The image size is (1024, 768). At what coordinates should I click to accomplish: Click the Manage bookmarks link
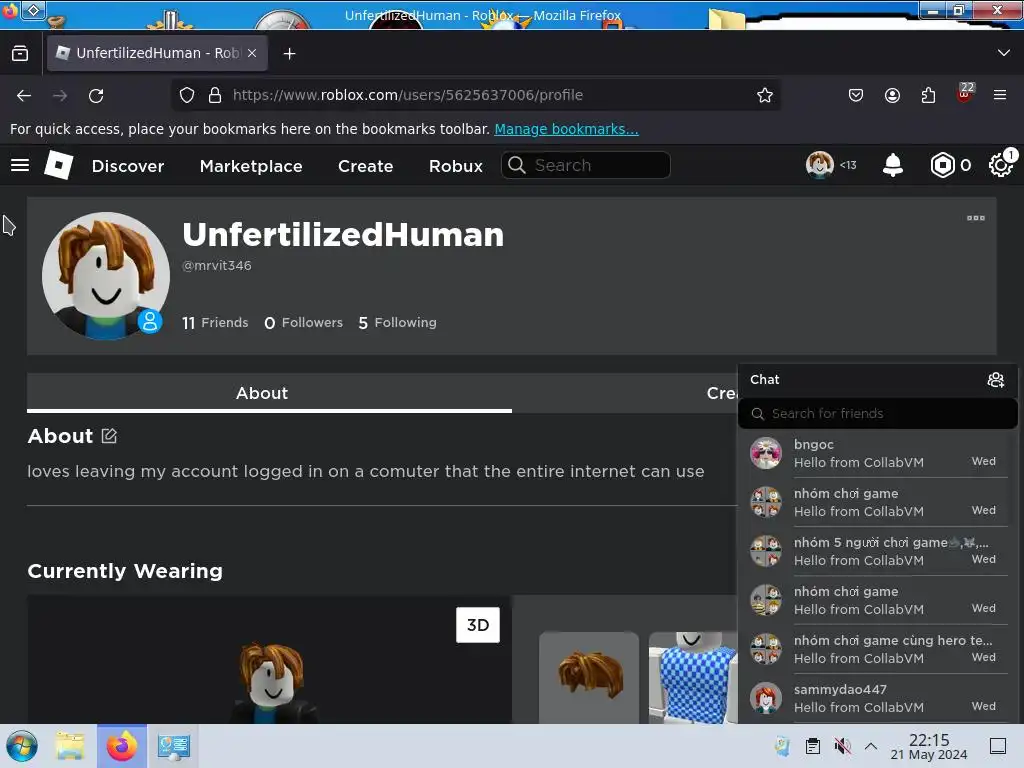(566, 129)
